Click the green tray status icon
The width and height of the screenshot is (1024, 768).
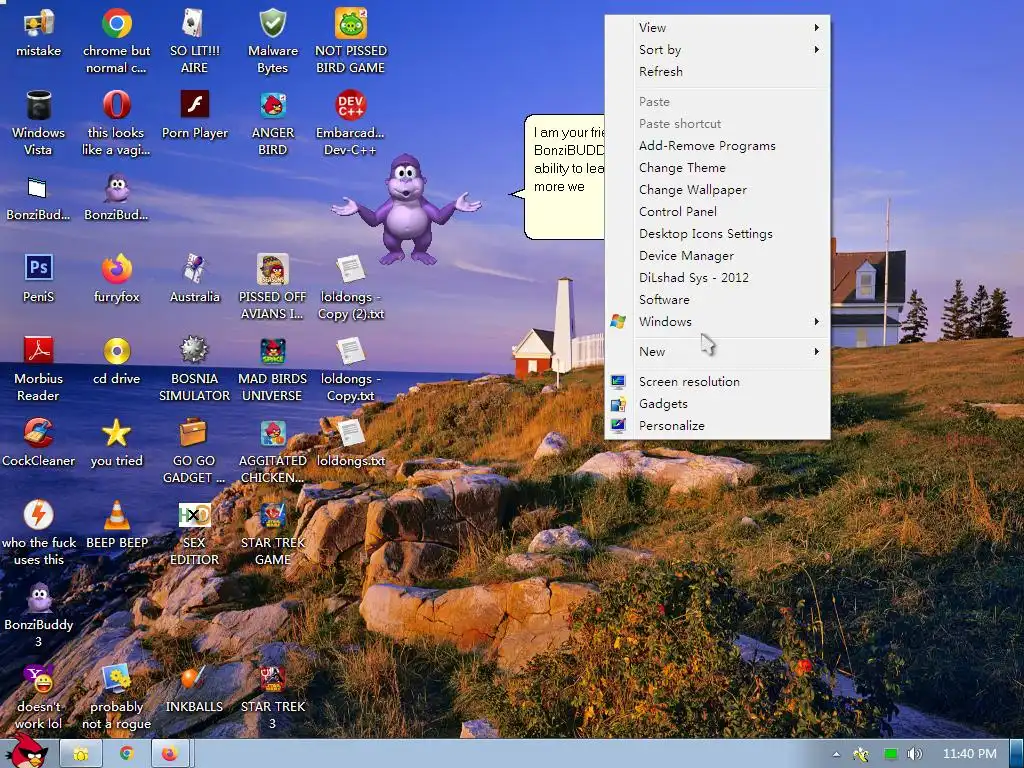point(890,754)
